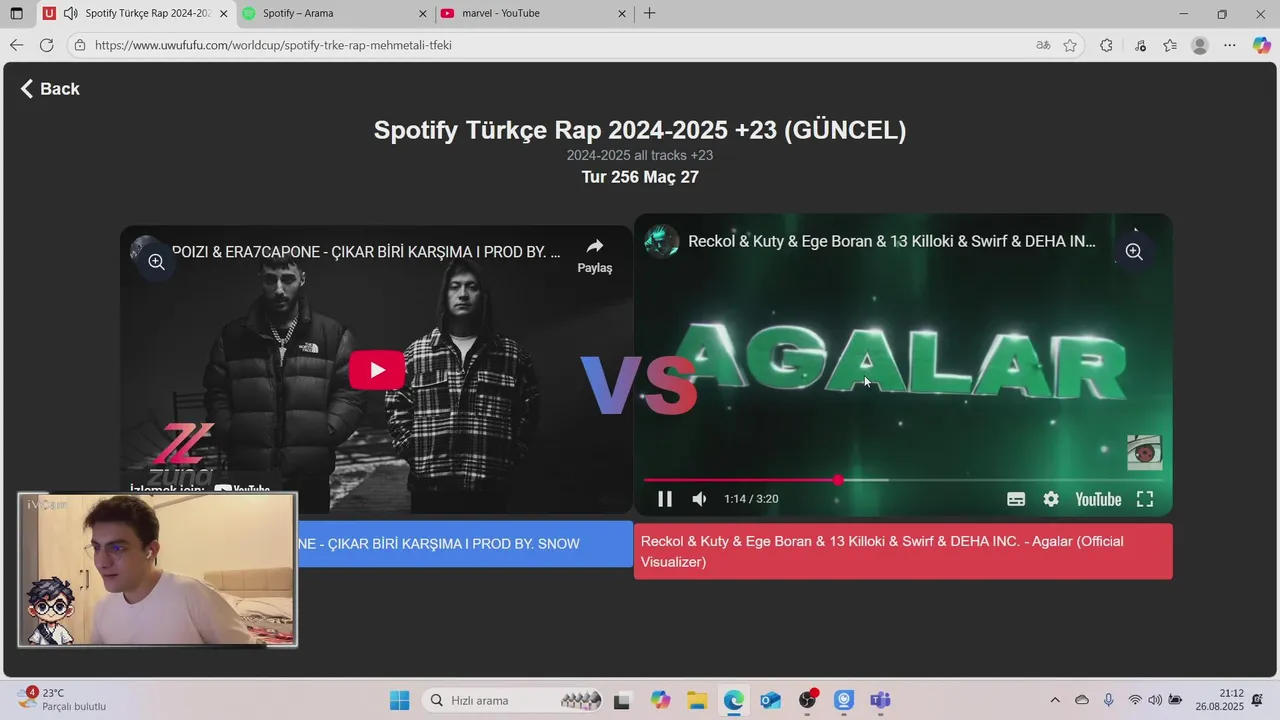Enter fullscreen on the Agalar video

pyautogui.click(x=1145, y=499)
